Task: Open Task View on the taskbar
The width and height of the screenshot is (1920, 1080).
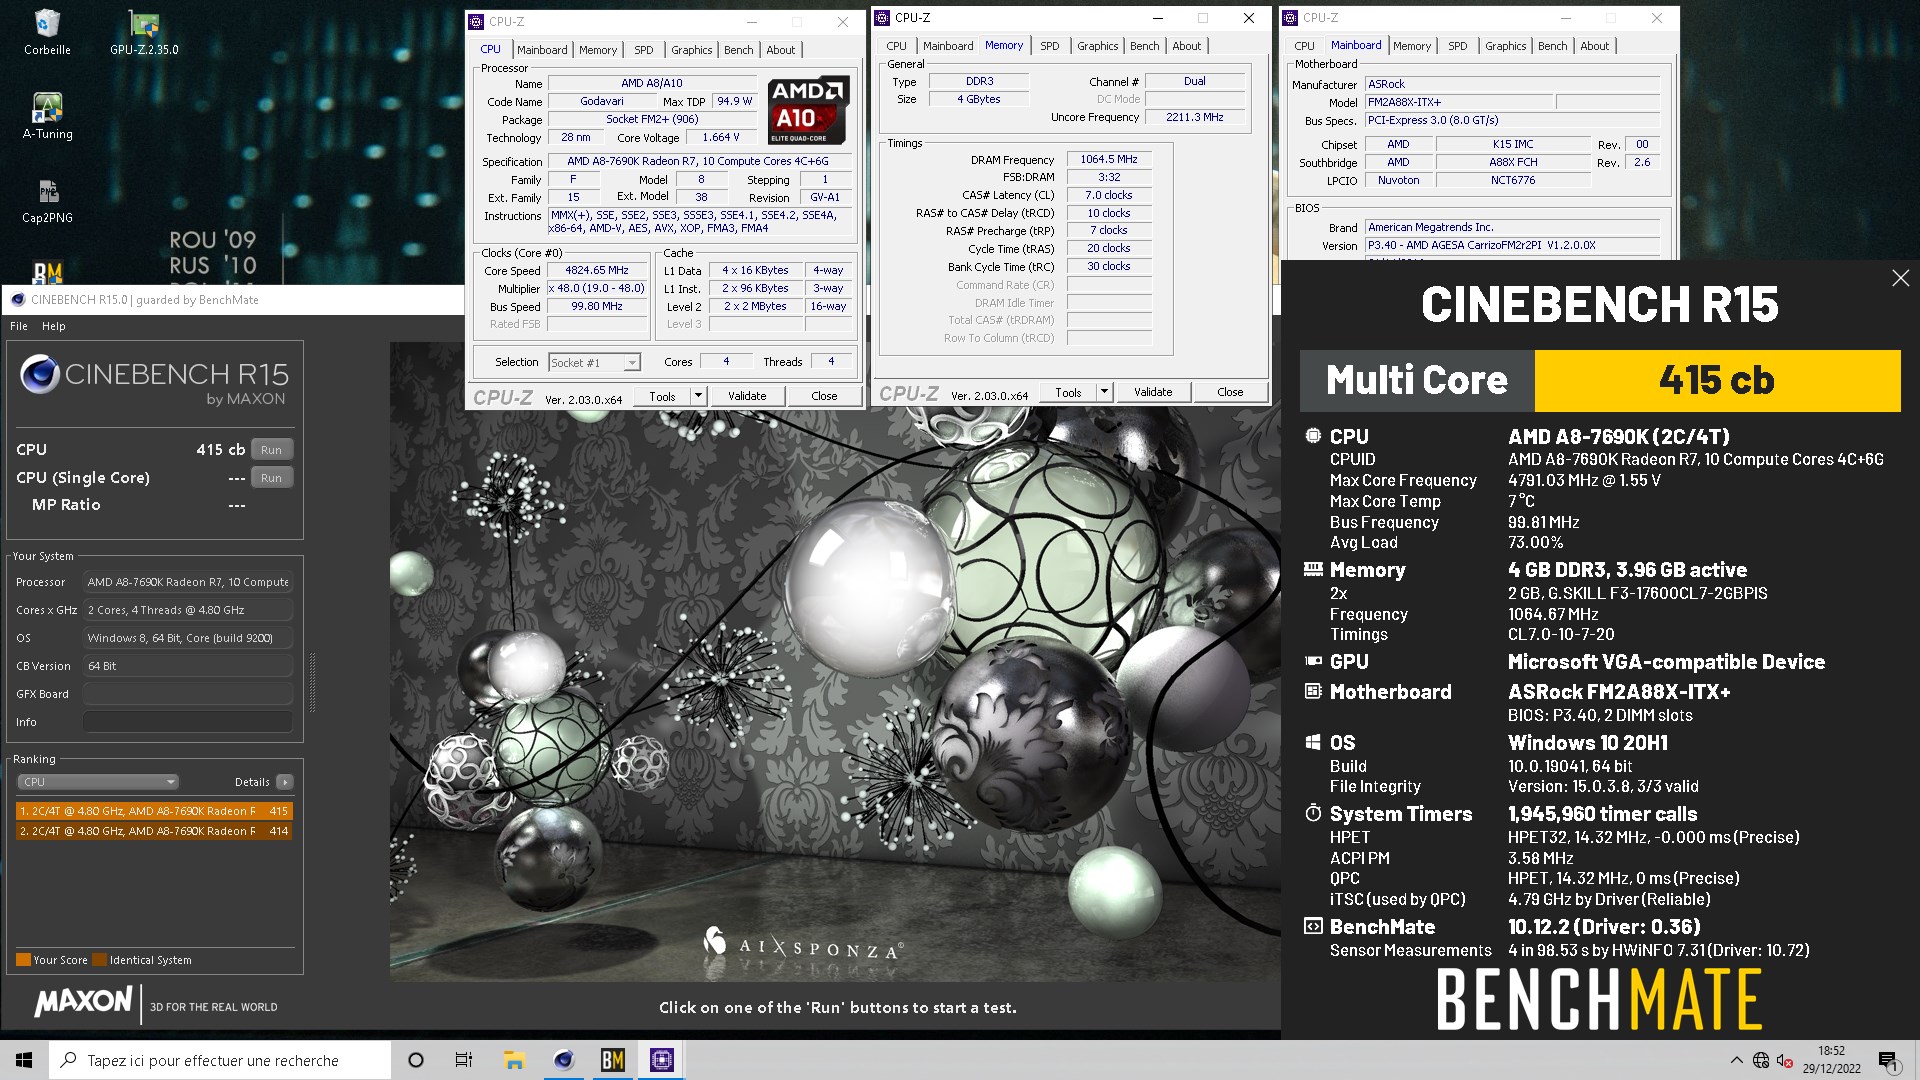Action: coord(464,1060)
